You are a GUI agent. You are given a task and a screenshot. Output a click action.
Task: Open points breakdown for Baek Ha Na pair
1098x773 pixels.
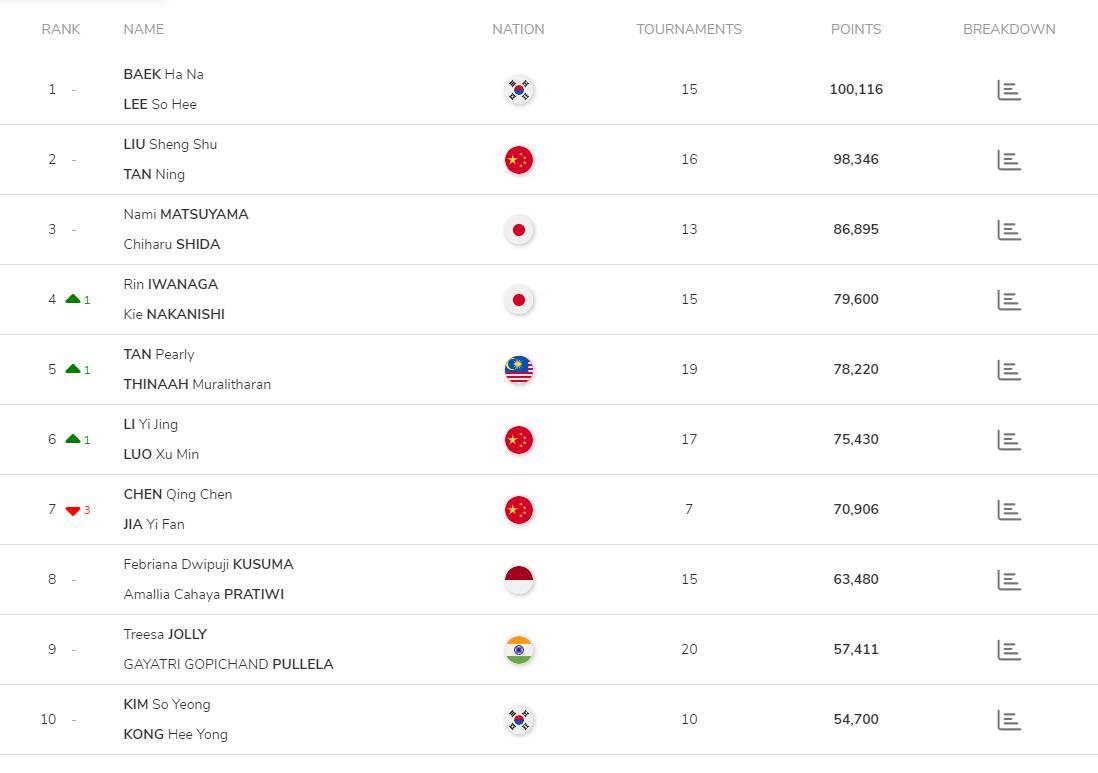pyautogui.click(x=1009, y=90)
